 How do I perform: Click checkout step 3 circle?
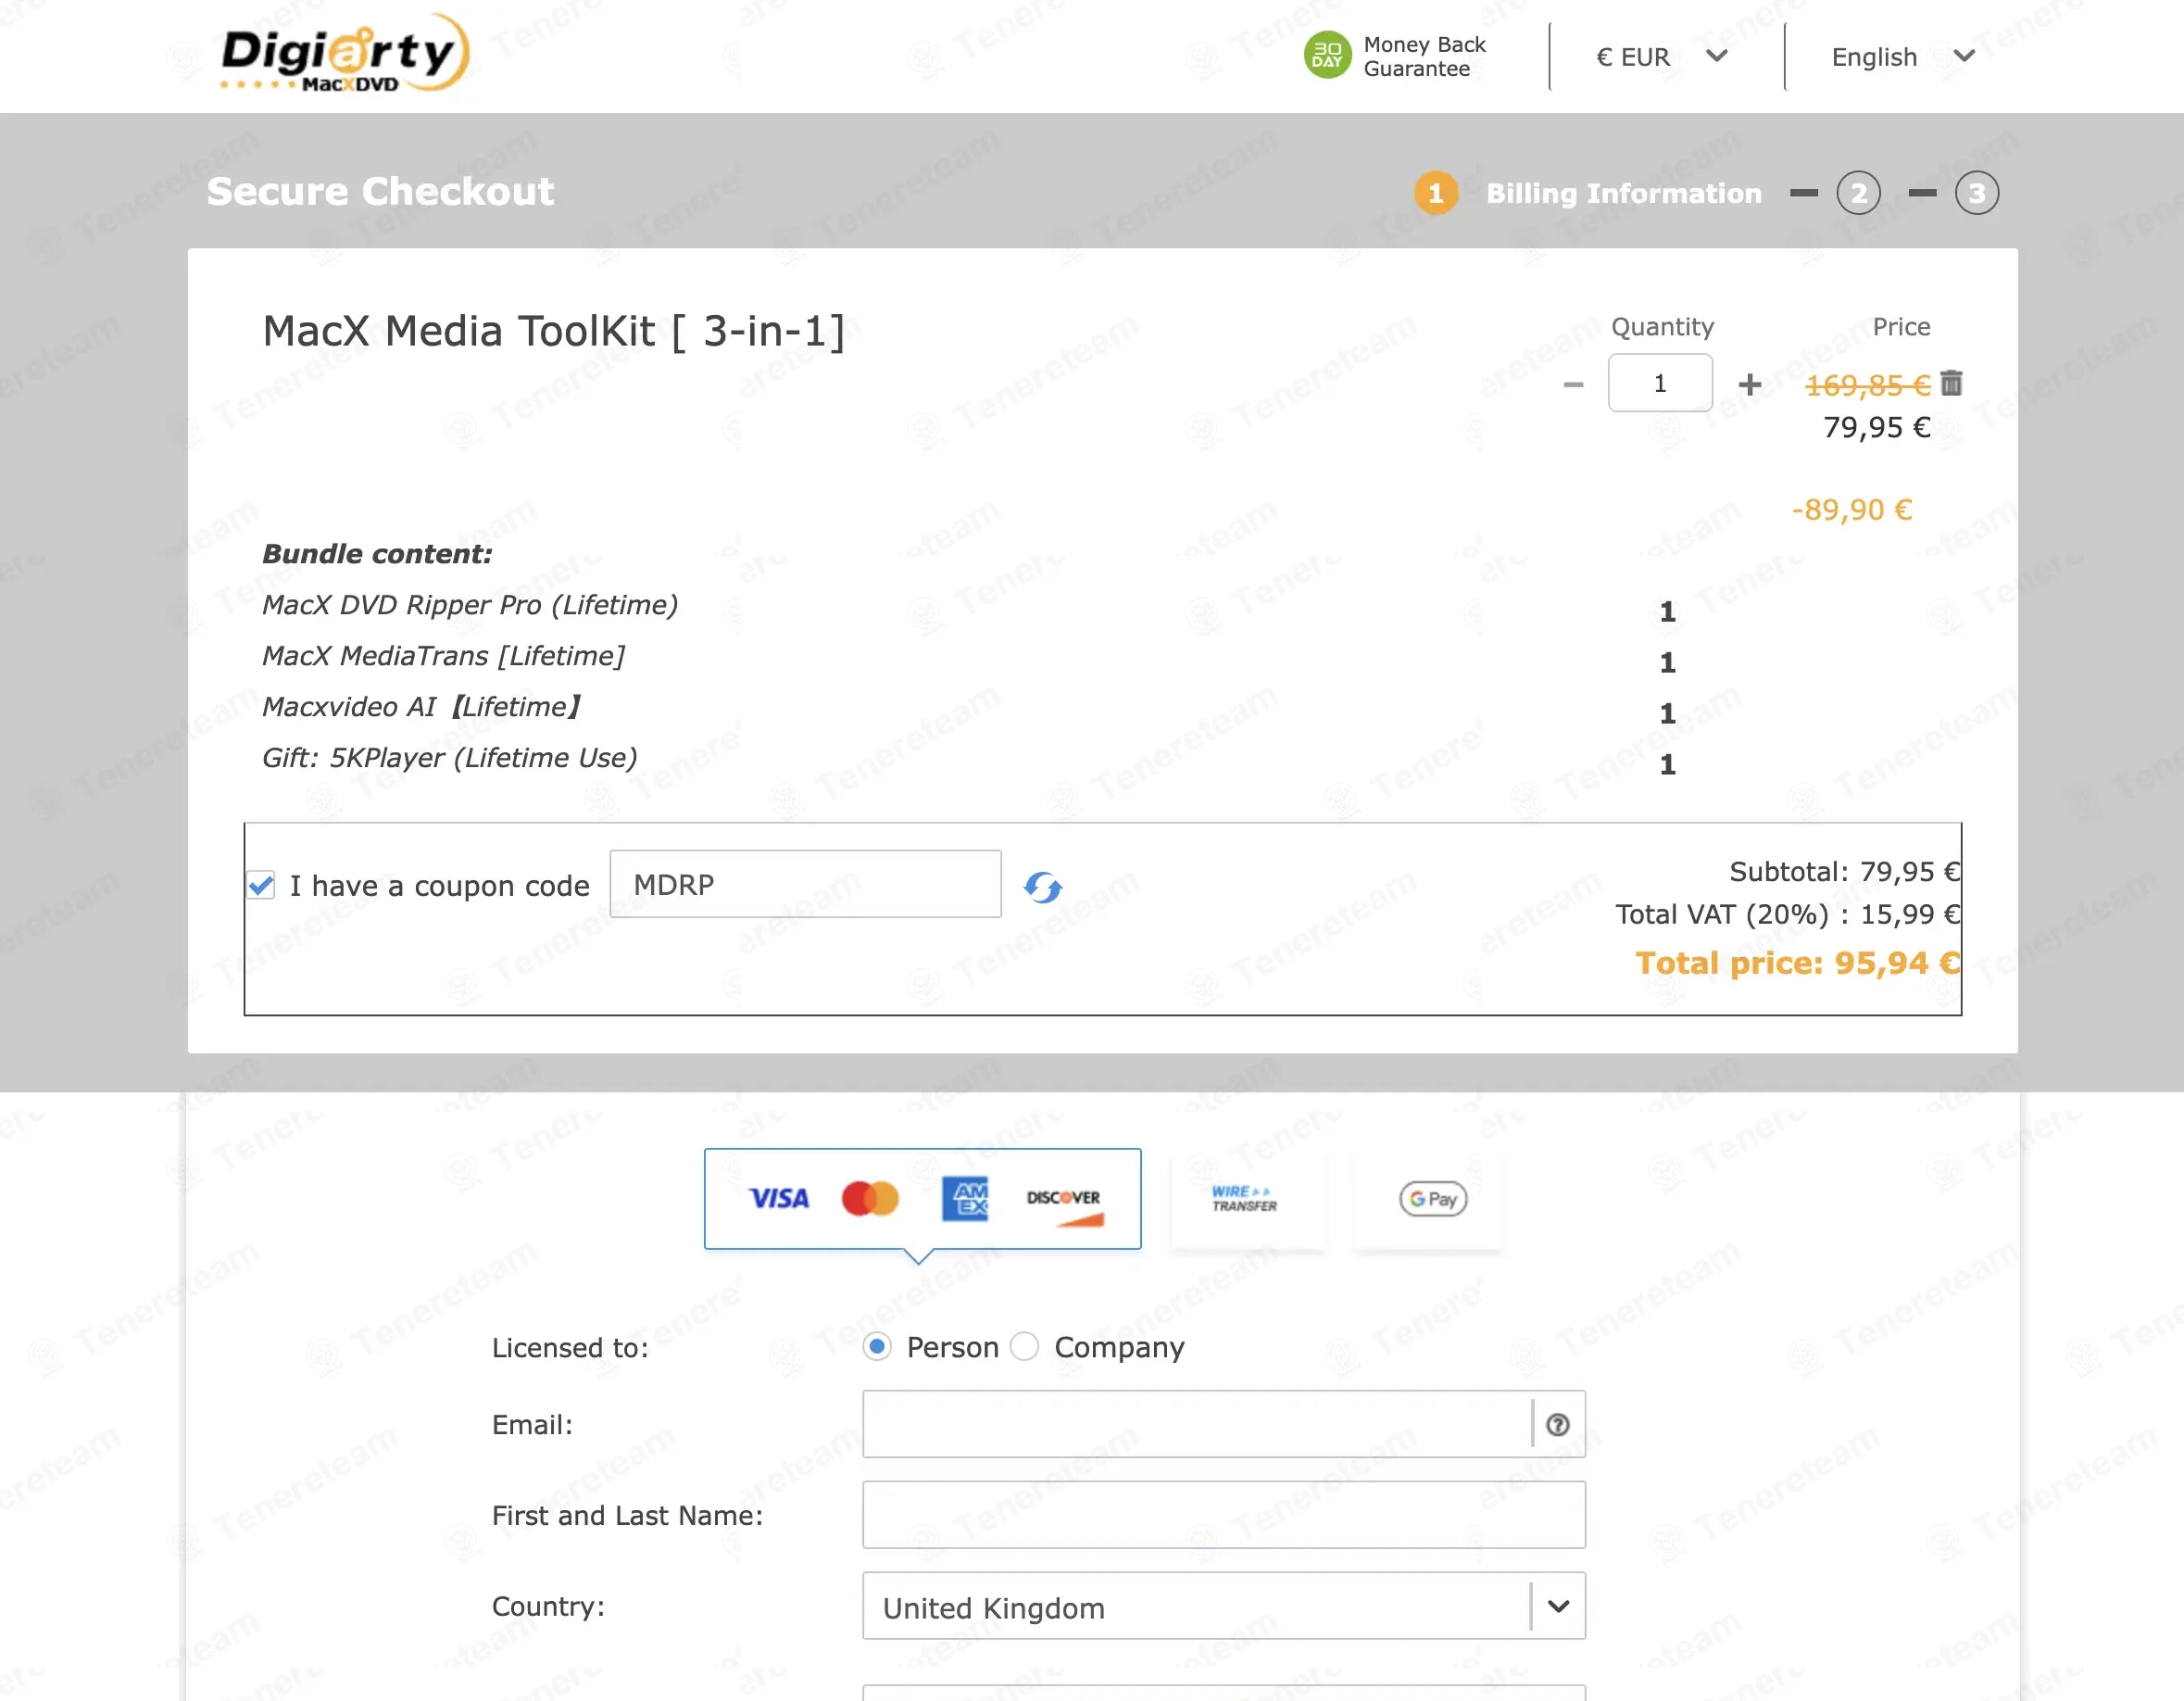(x=1976, y=193)
